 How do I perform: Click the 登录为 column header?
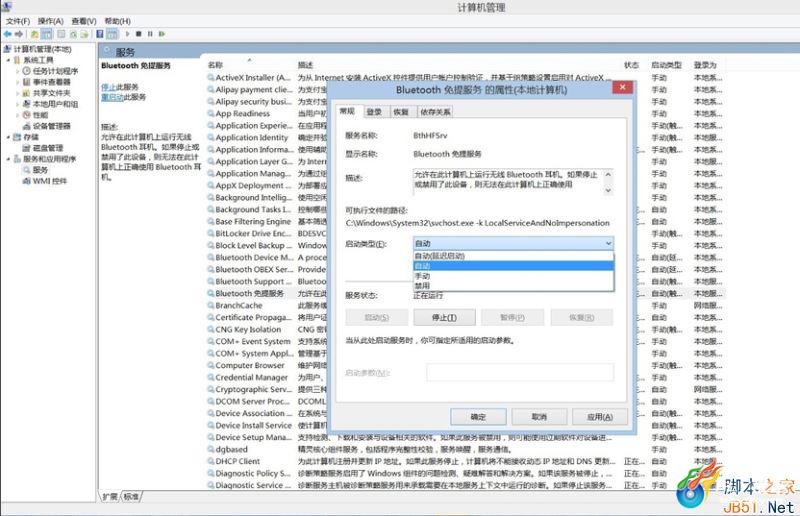click(705, 65)
